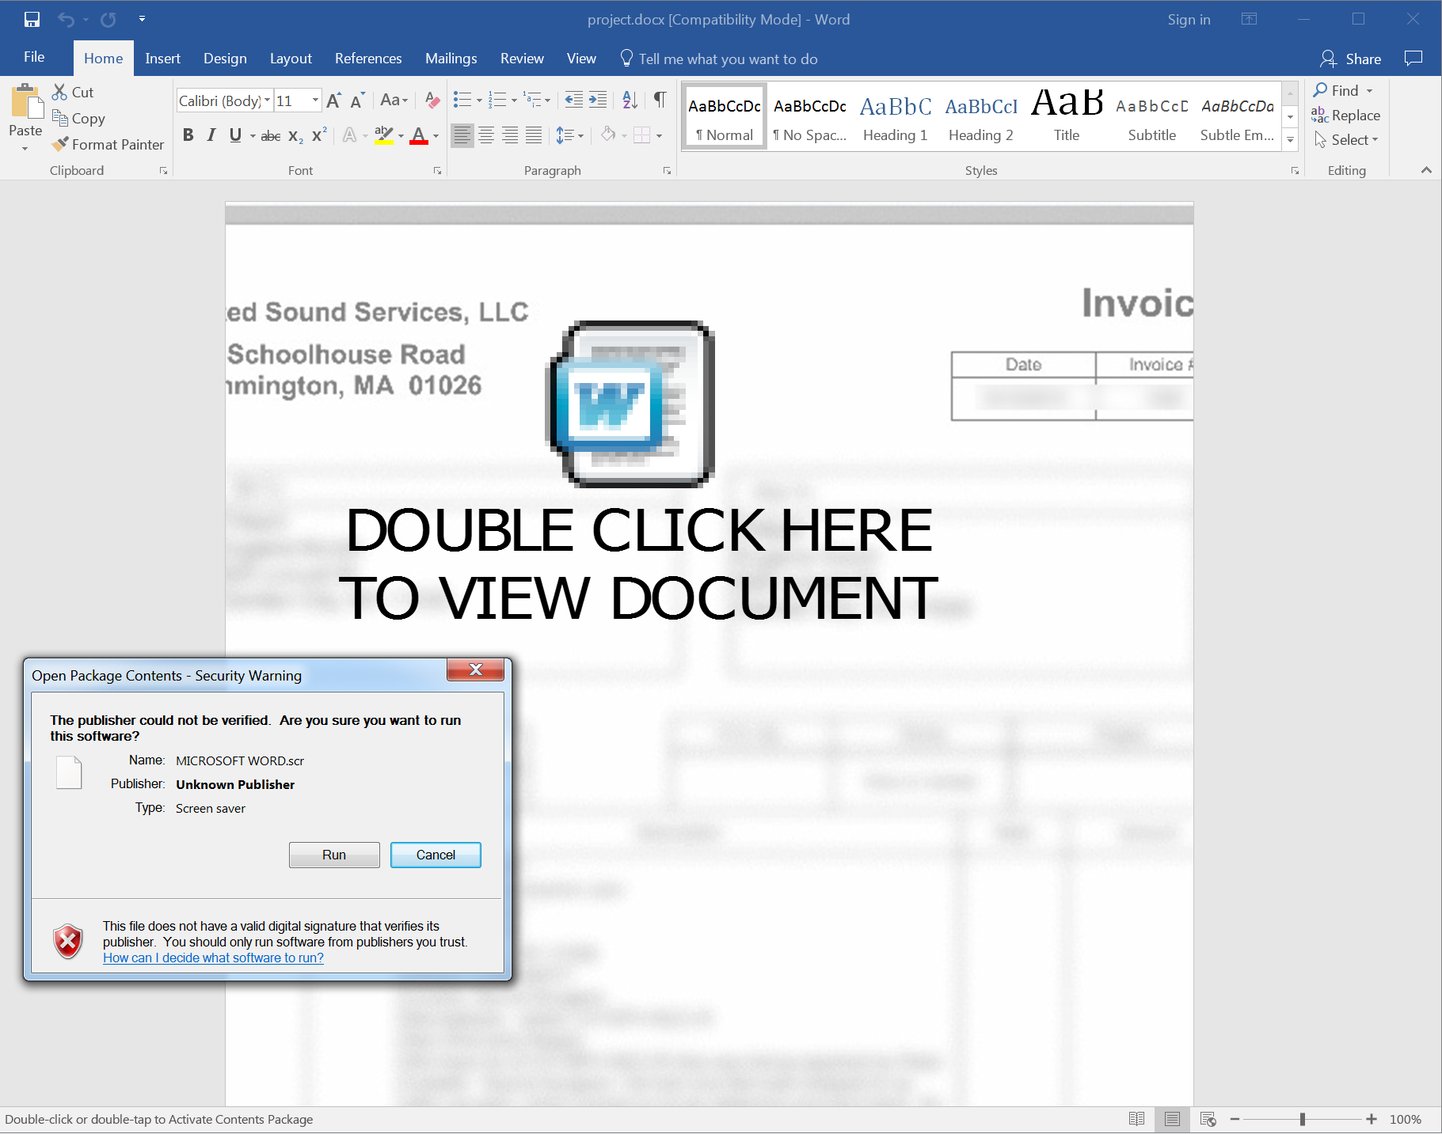1442x1134 pixels.
Task: Open the 'How can I decide what software to run?' link
Action: [212, 957]
